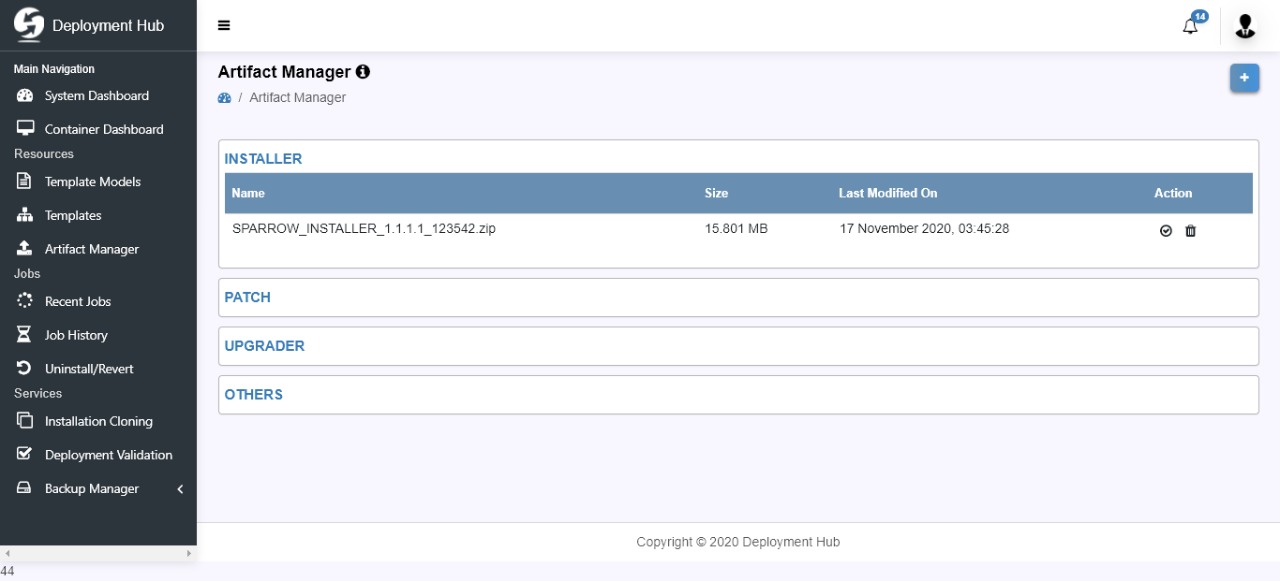Expand the UPGRADER section
This screenshot has width=1280, height=581.
tap(265, 346)
